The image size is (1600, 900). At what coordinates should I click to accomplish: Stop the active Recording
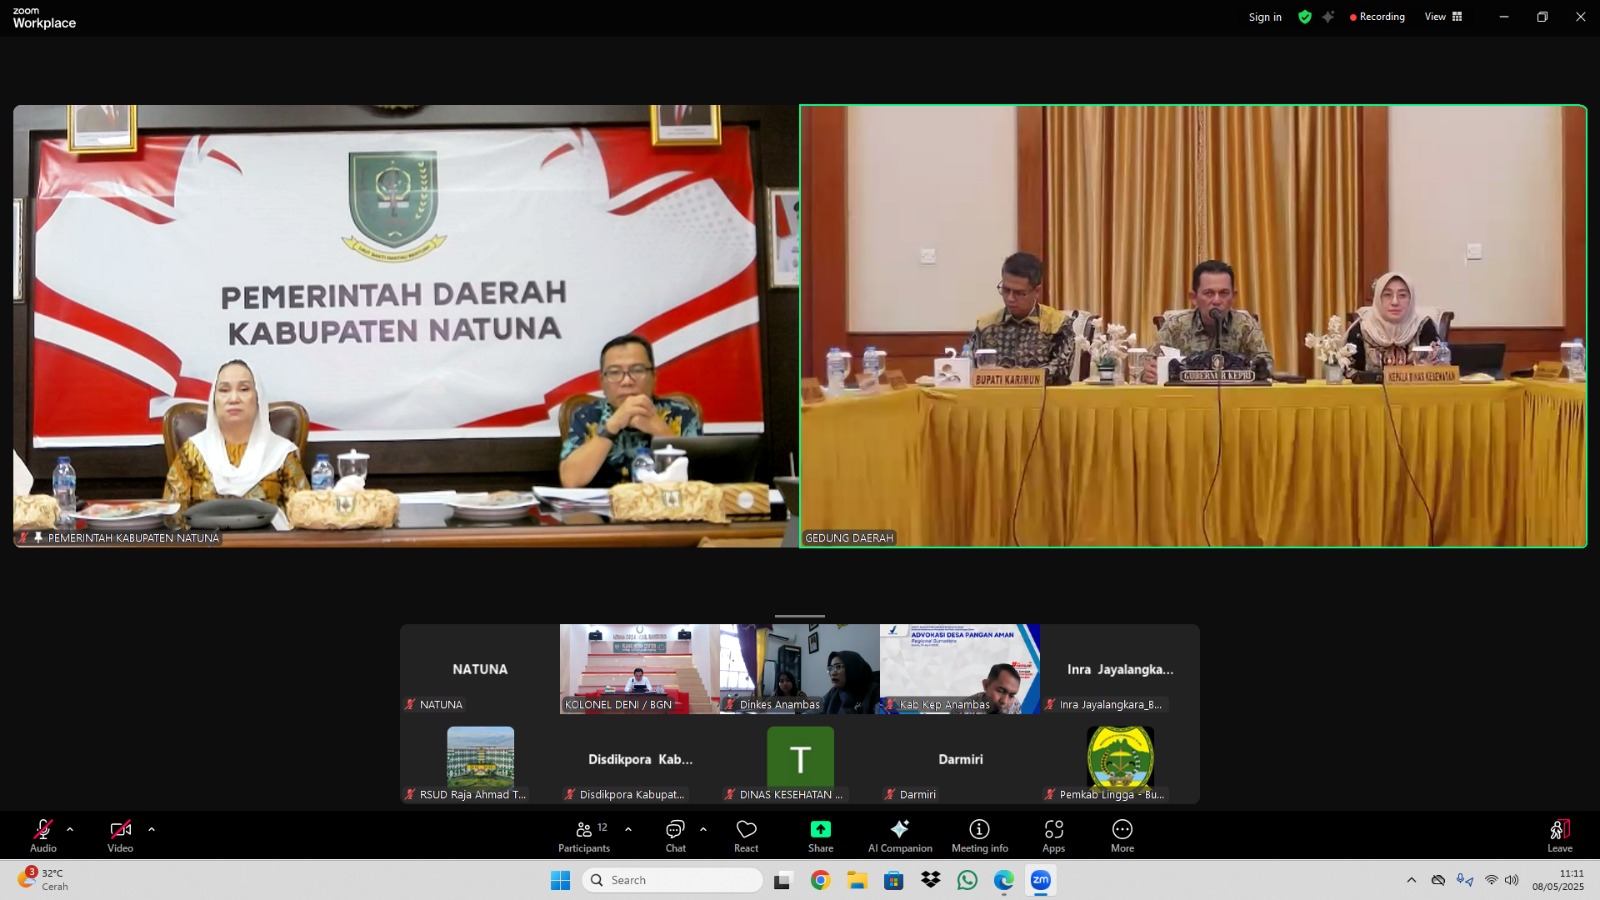pos(1377,16)
